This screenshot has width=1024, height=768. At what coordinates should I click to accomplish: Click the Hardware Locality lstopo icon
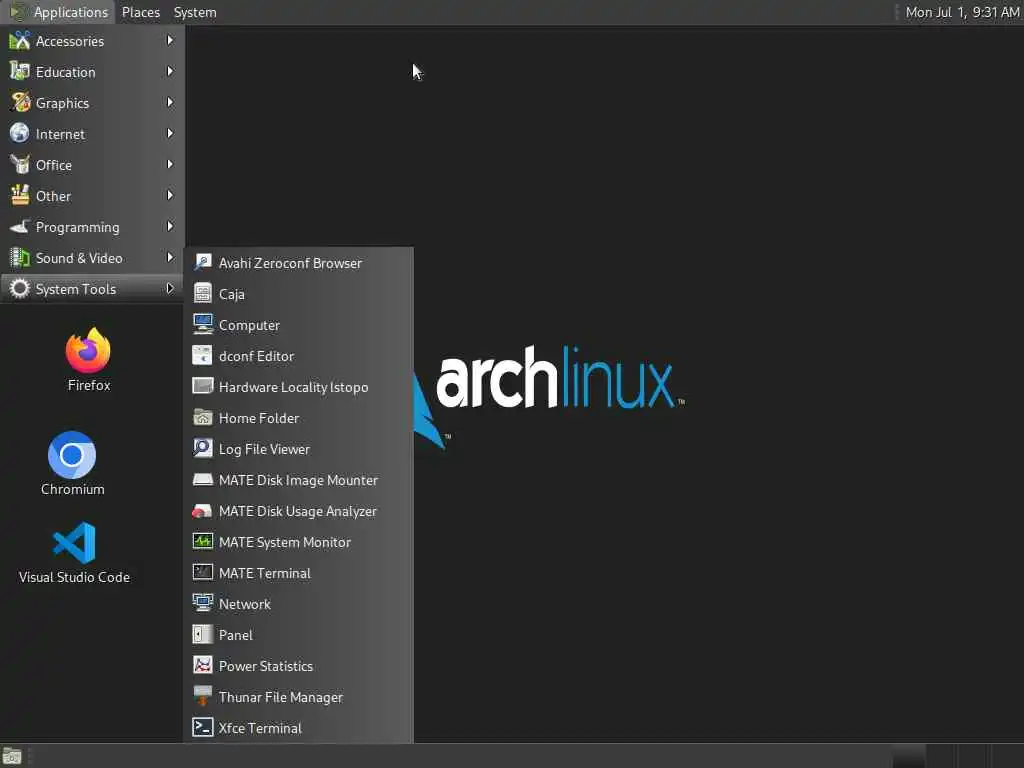[x=202, y=387]
